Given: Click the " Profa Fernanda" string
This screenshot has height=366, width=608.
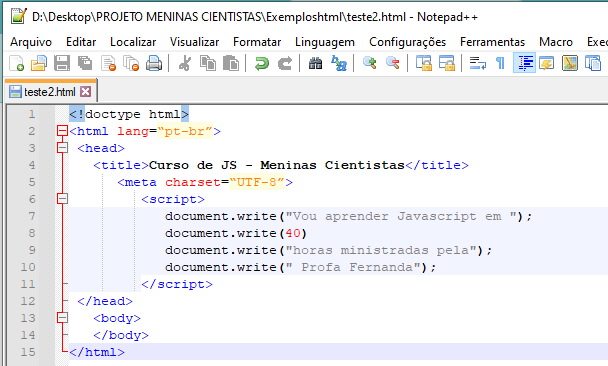Looking at the screenshot, I should (354, 268).
